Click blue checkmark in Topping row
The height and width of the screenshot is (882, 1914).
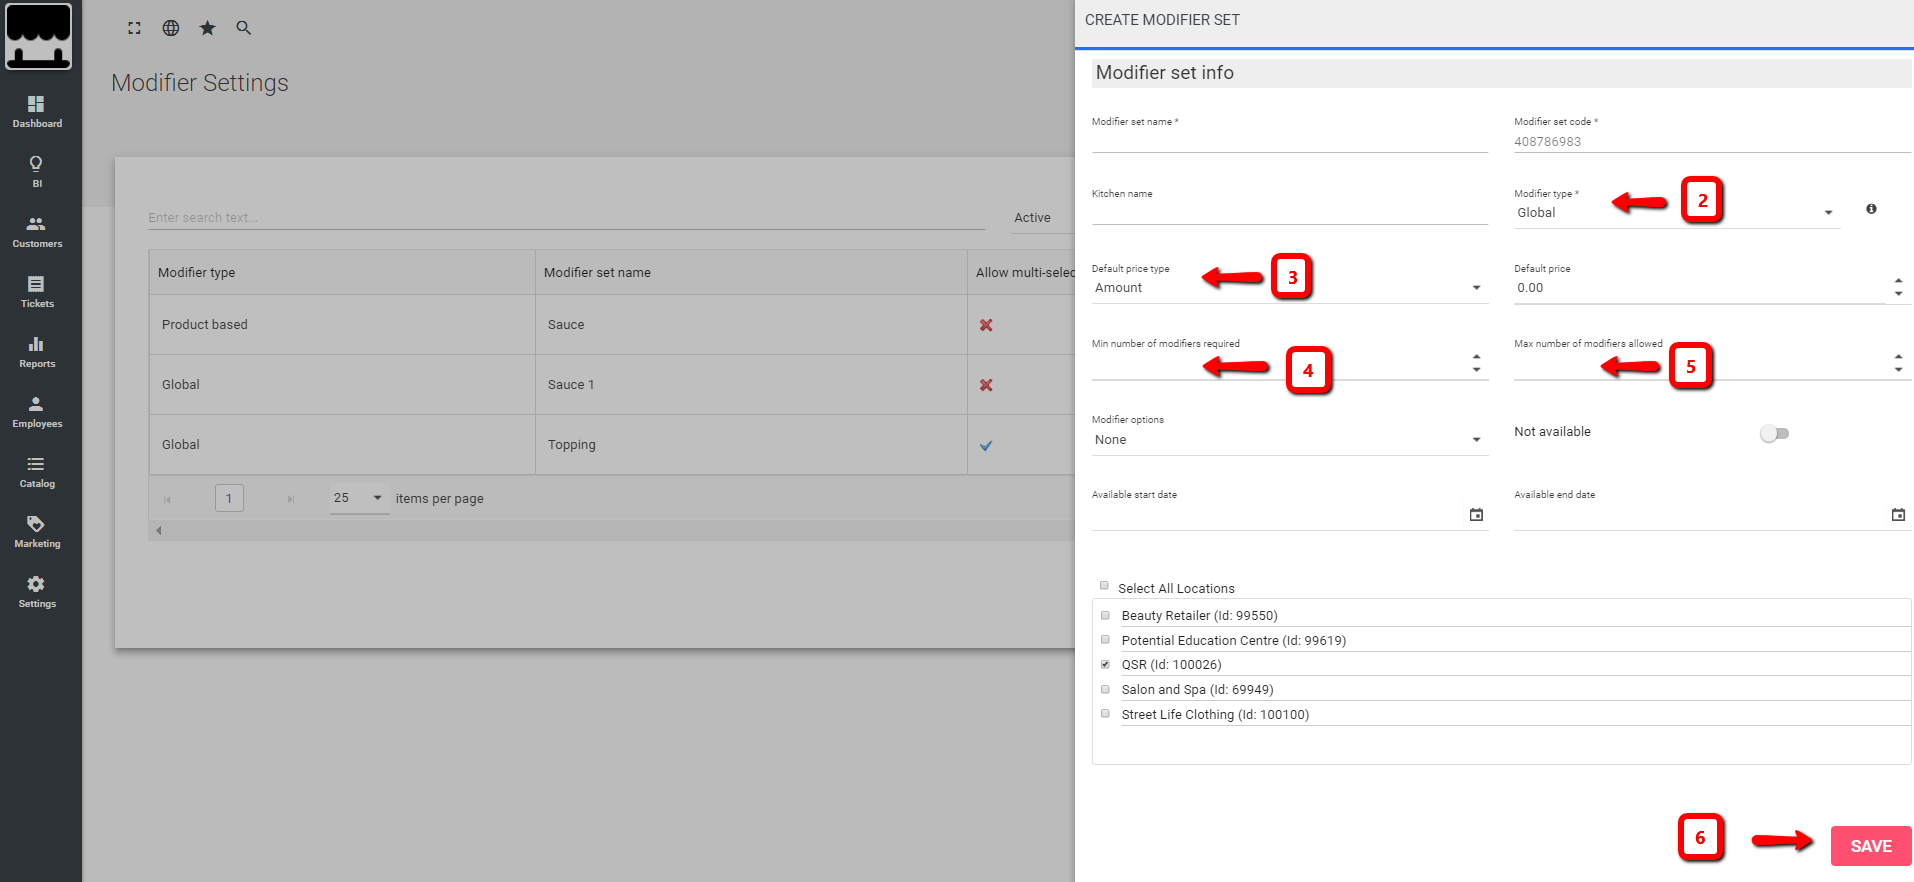pos(986,446)
